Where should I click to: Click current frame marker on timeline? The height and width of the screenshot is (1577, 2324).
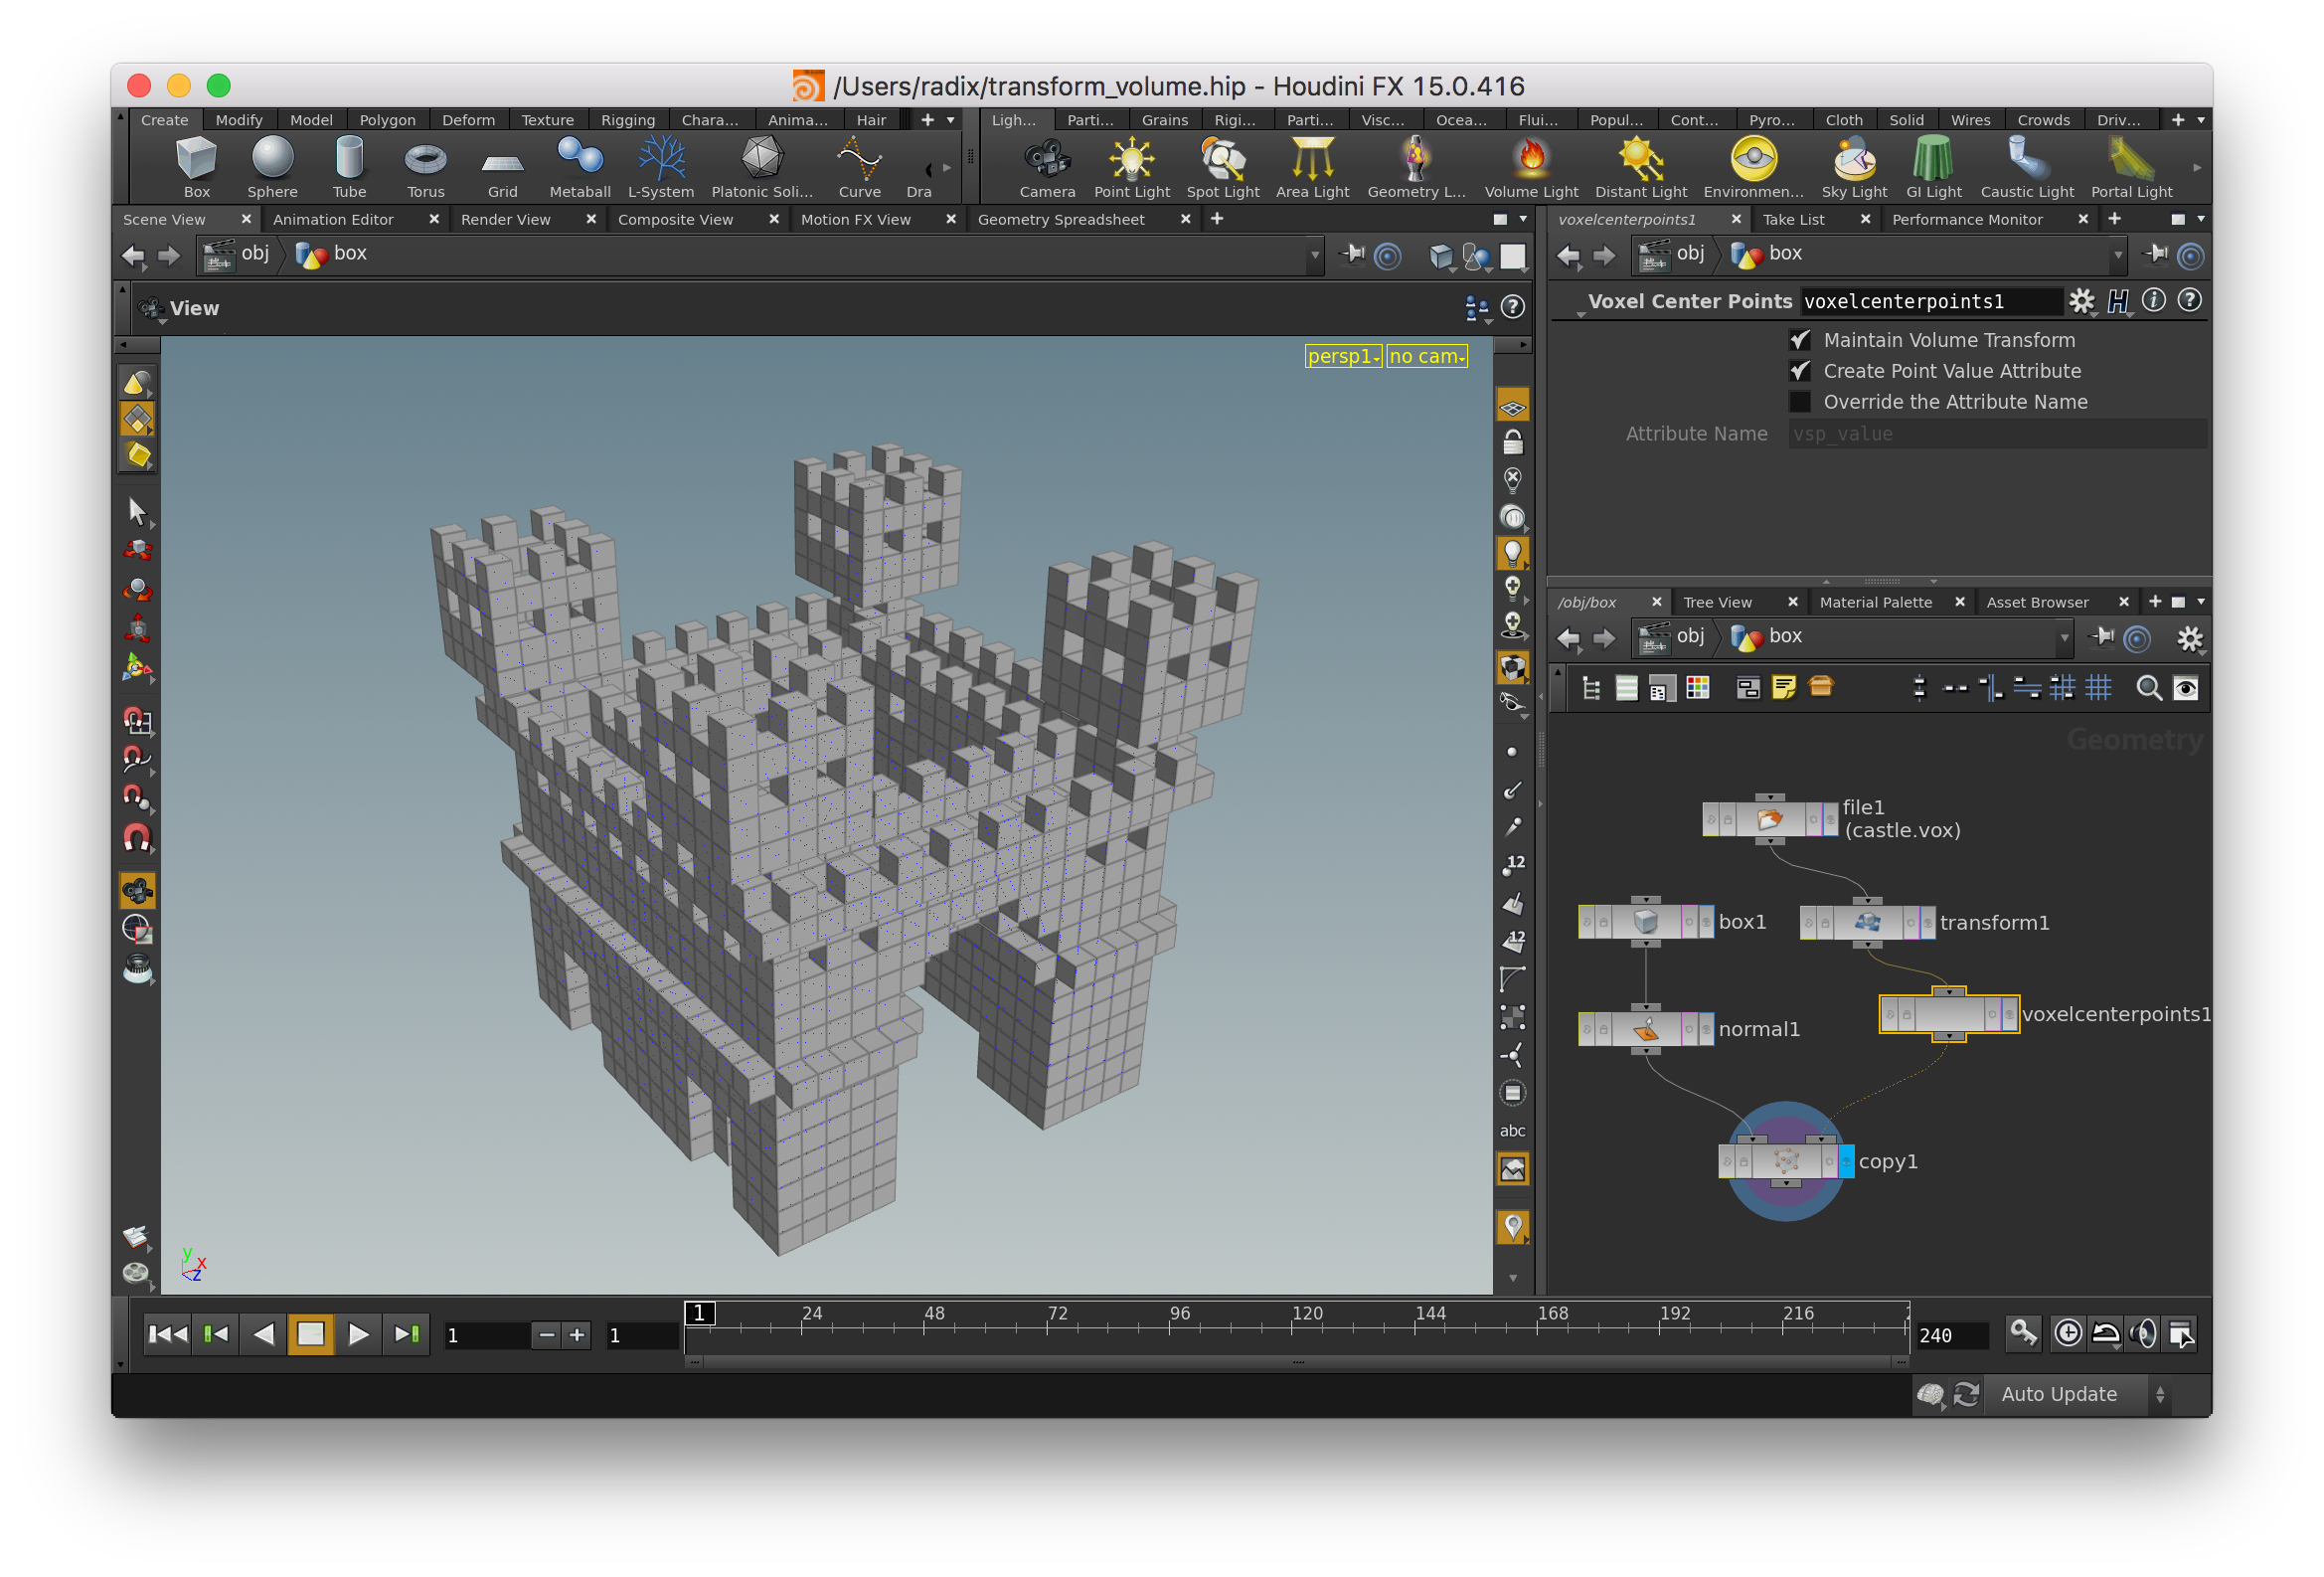coord(699,1313)
